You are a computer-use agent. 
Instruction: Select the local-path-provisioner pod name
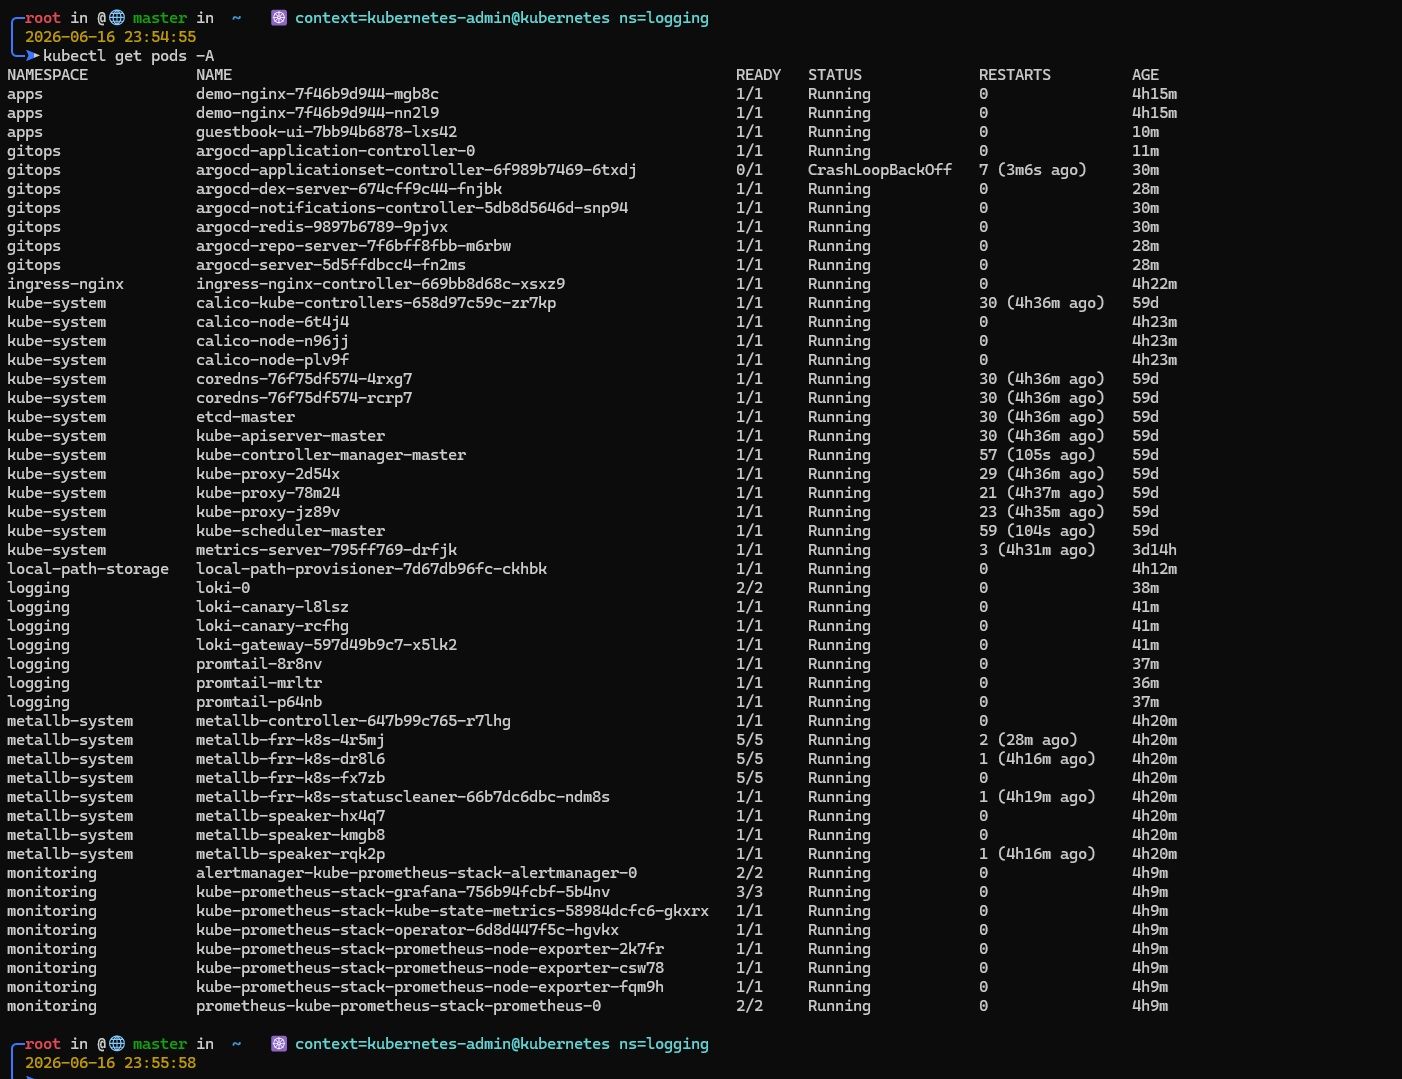(371, 569)
